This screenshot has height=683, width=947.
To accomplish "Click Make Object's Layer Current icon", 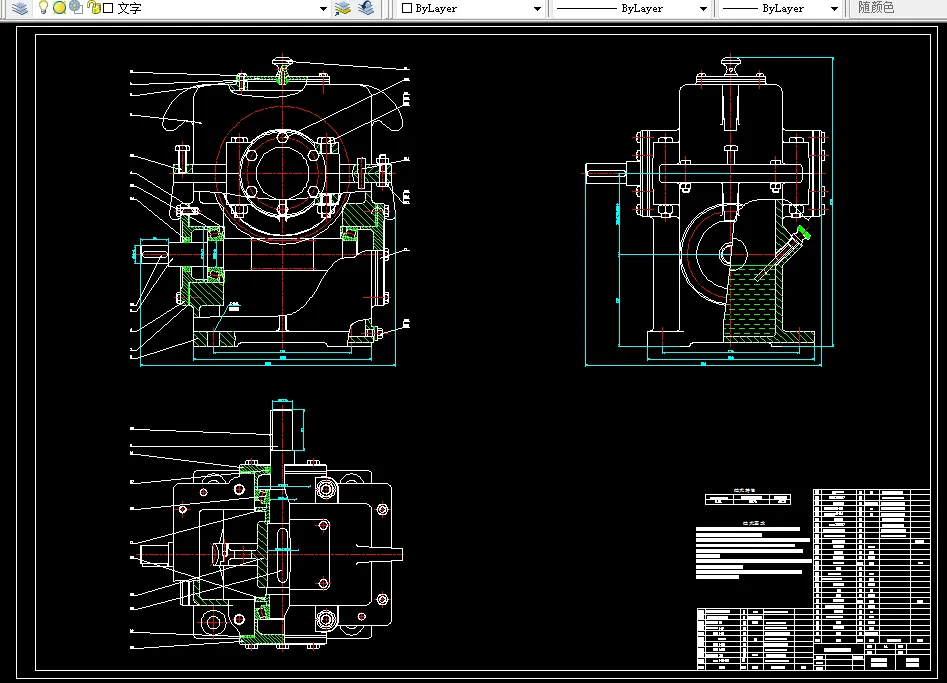I will (343, 8).
